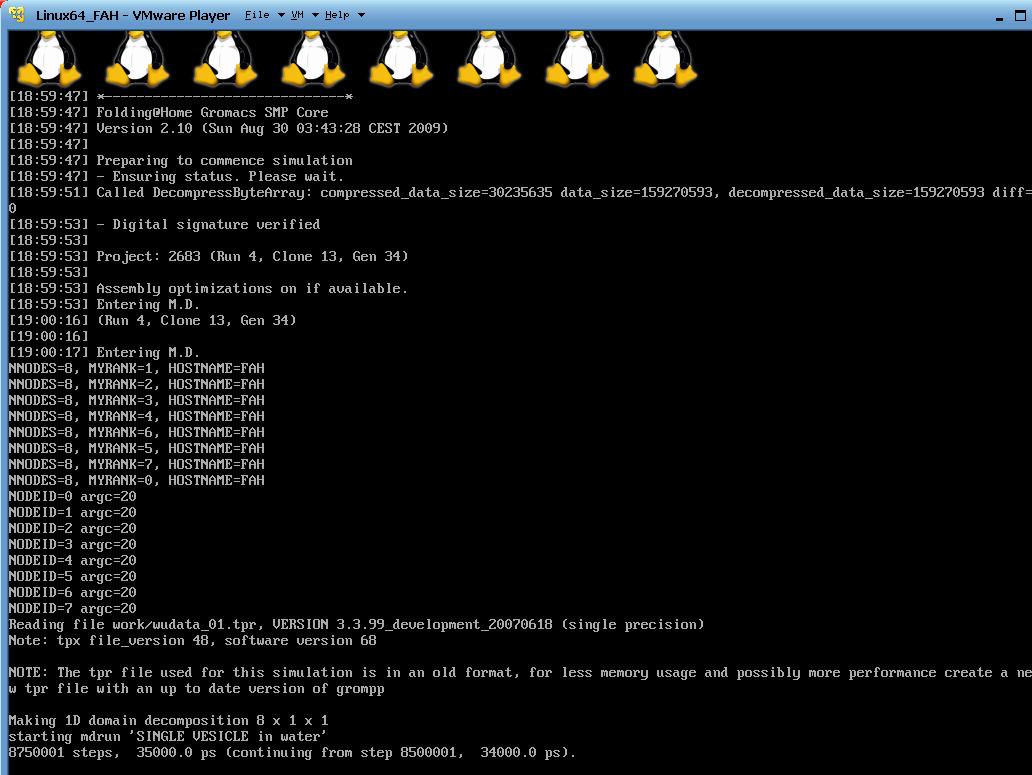Click the 'NODEID=4 argc=20' line
This screenshot has height=775, width=1032.
(x=72, y=561)
